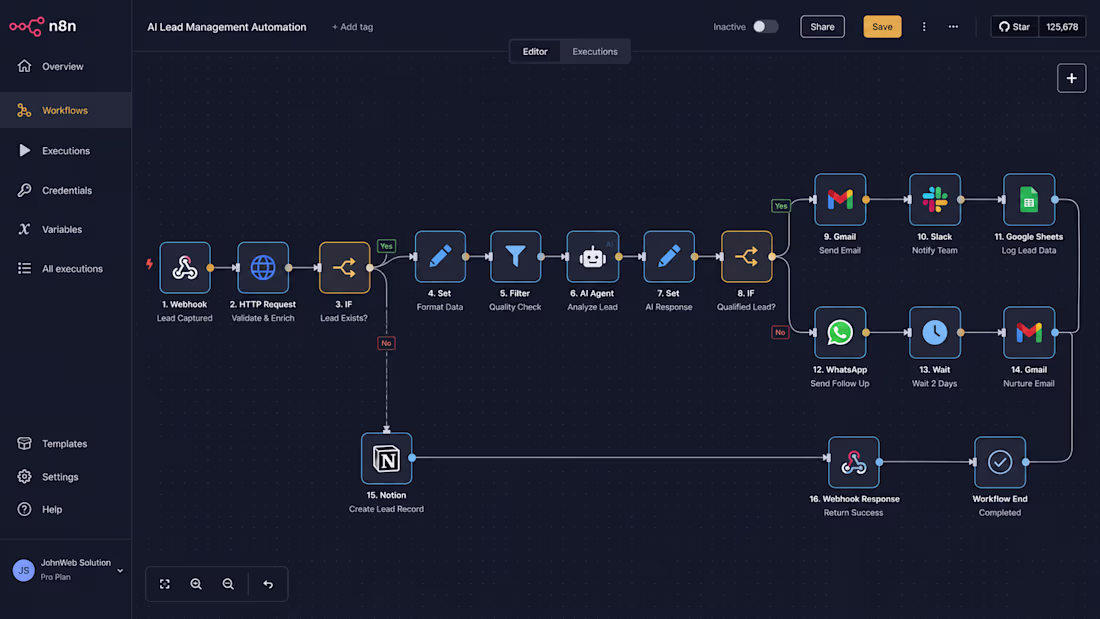
Task: Open the Webhook Lead Captured node
Action: [185, 267]
